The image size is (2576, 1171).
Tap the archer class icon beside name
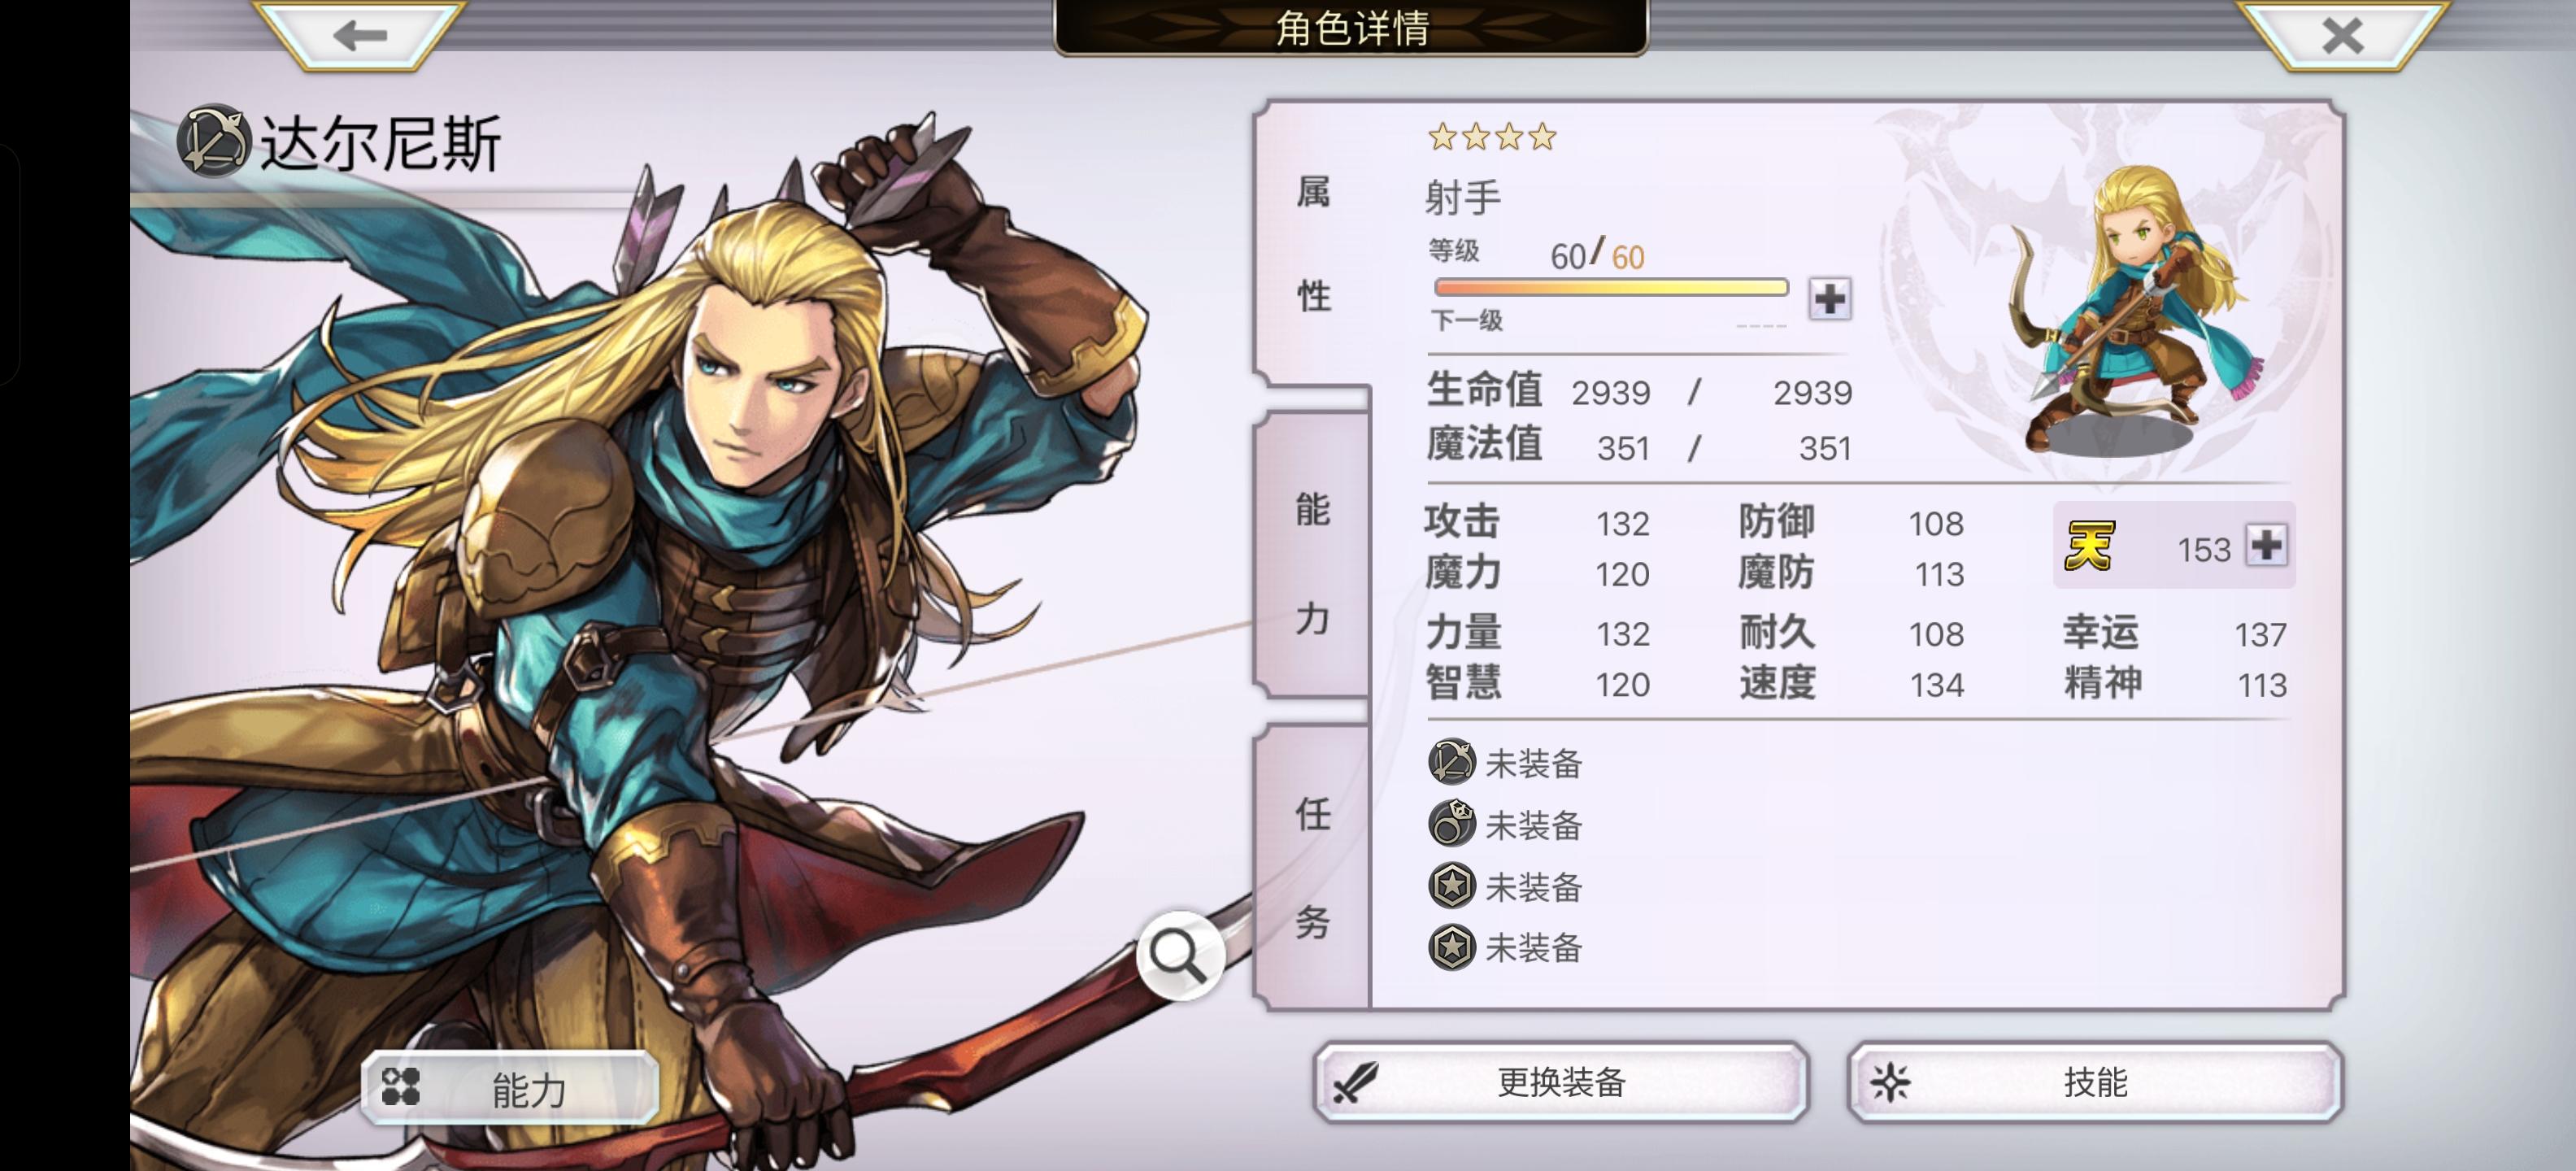(213, 142)
